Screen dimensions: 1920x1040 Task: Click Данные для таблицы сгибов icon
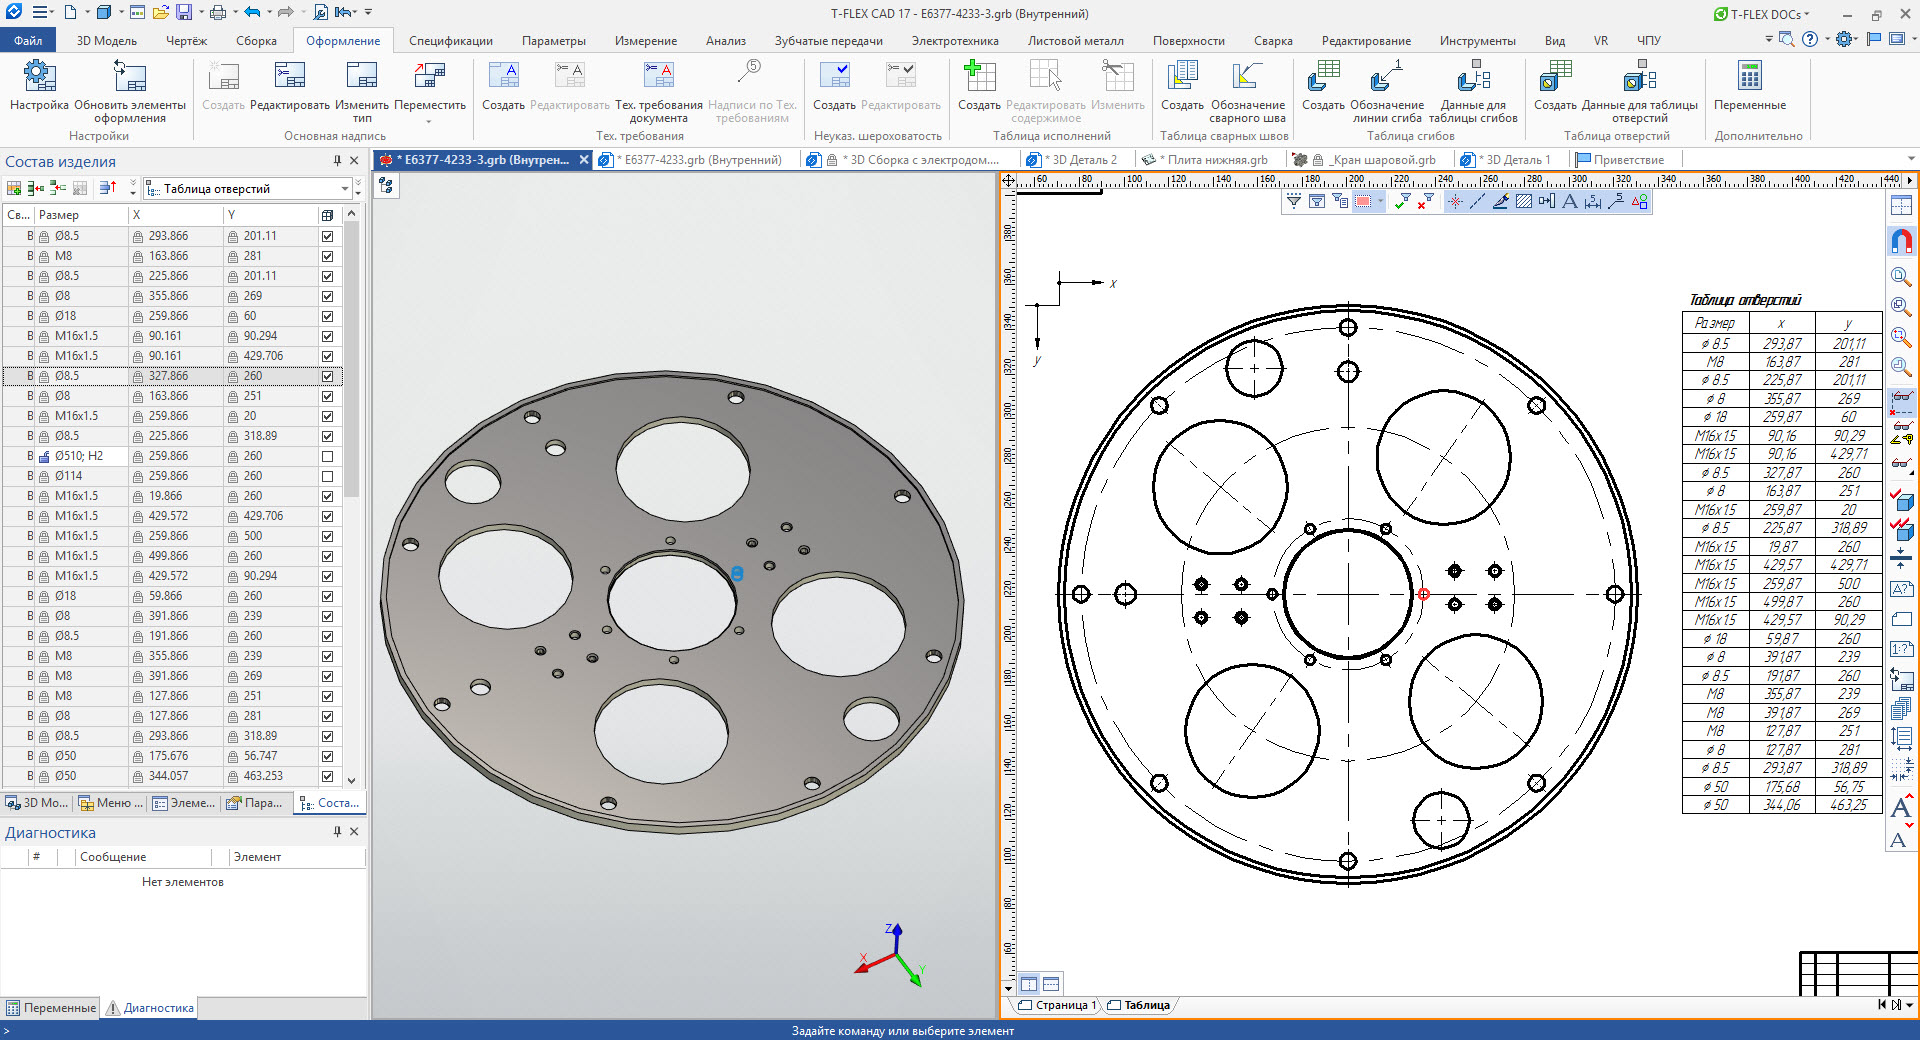tap(1473, 77)
